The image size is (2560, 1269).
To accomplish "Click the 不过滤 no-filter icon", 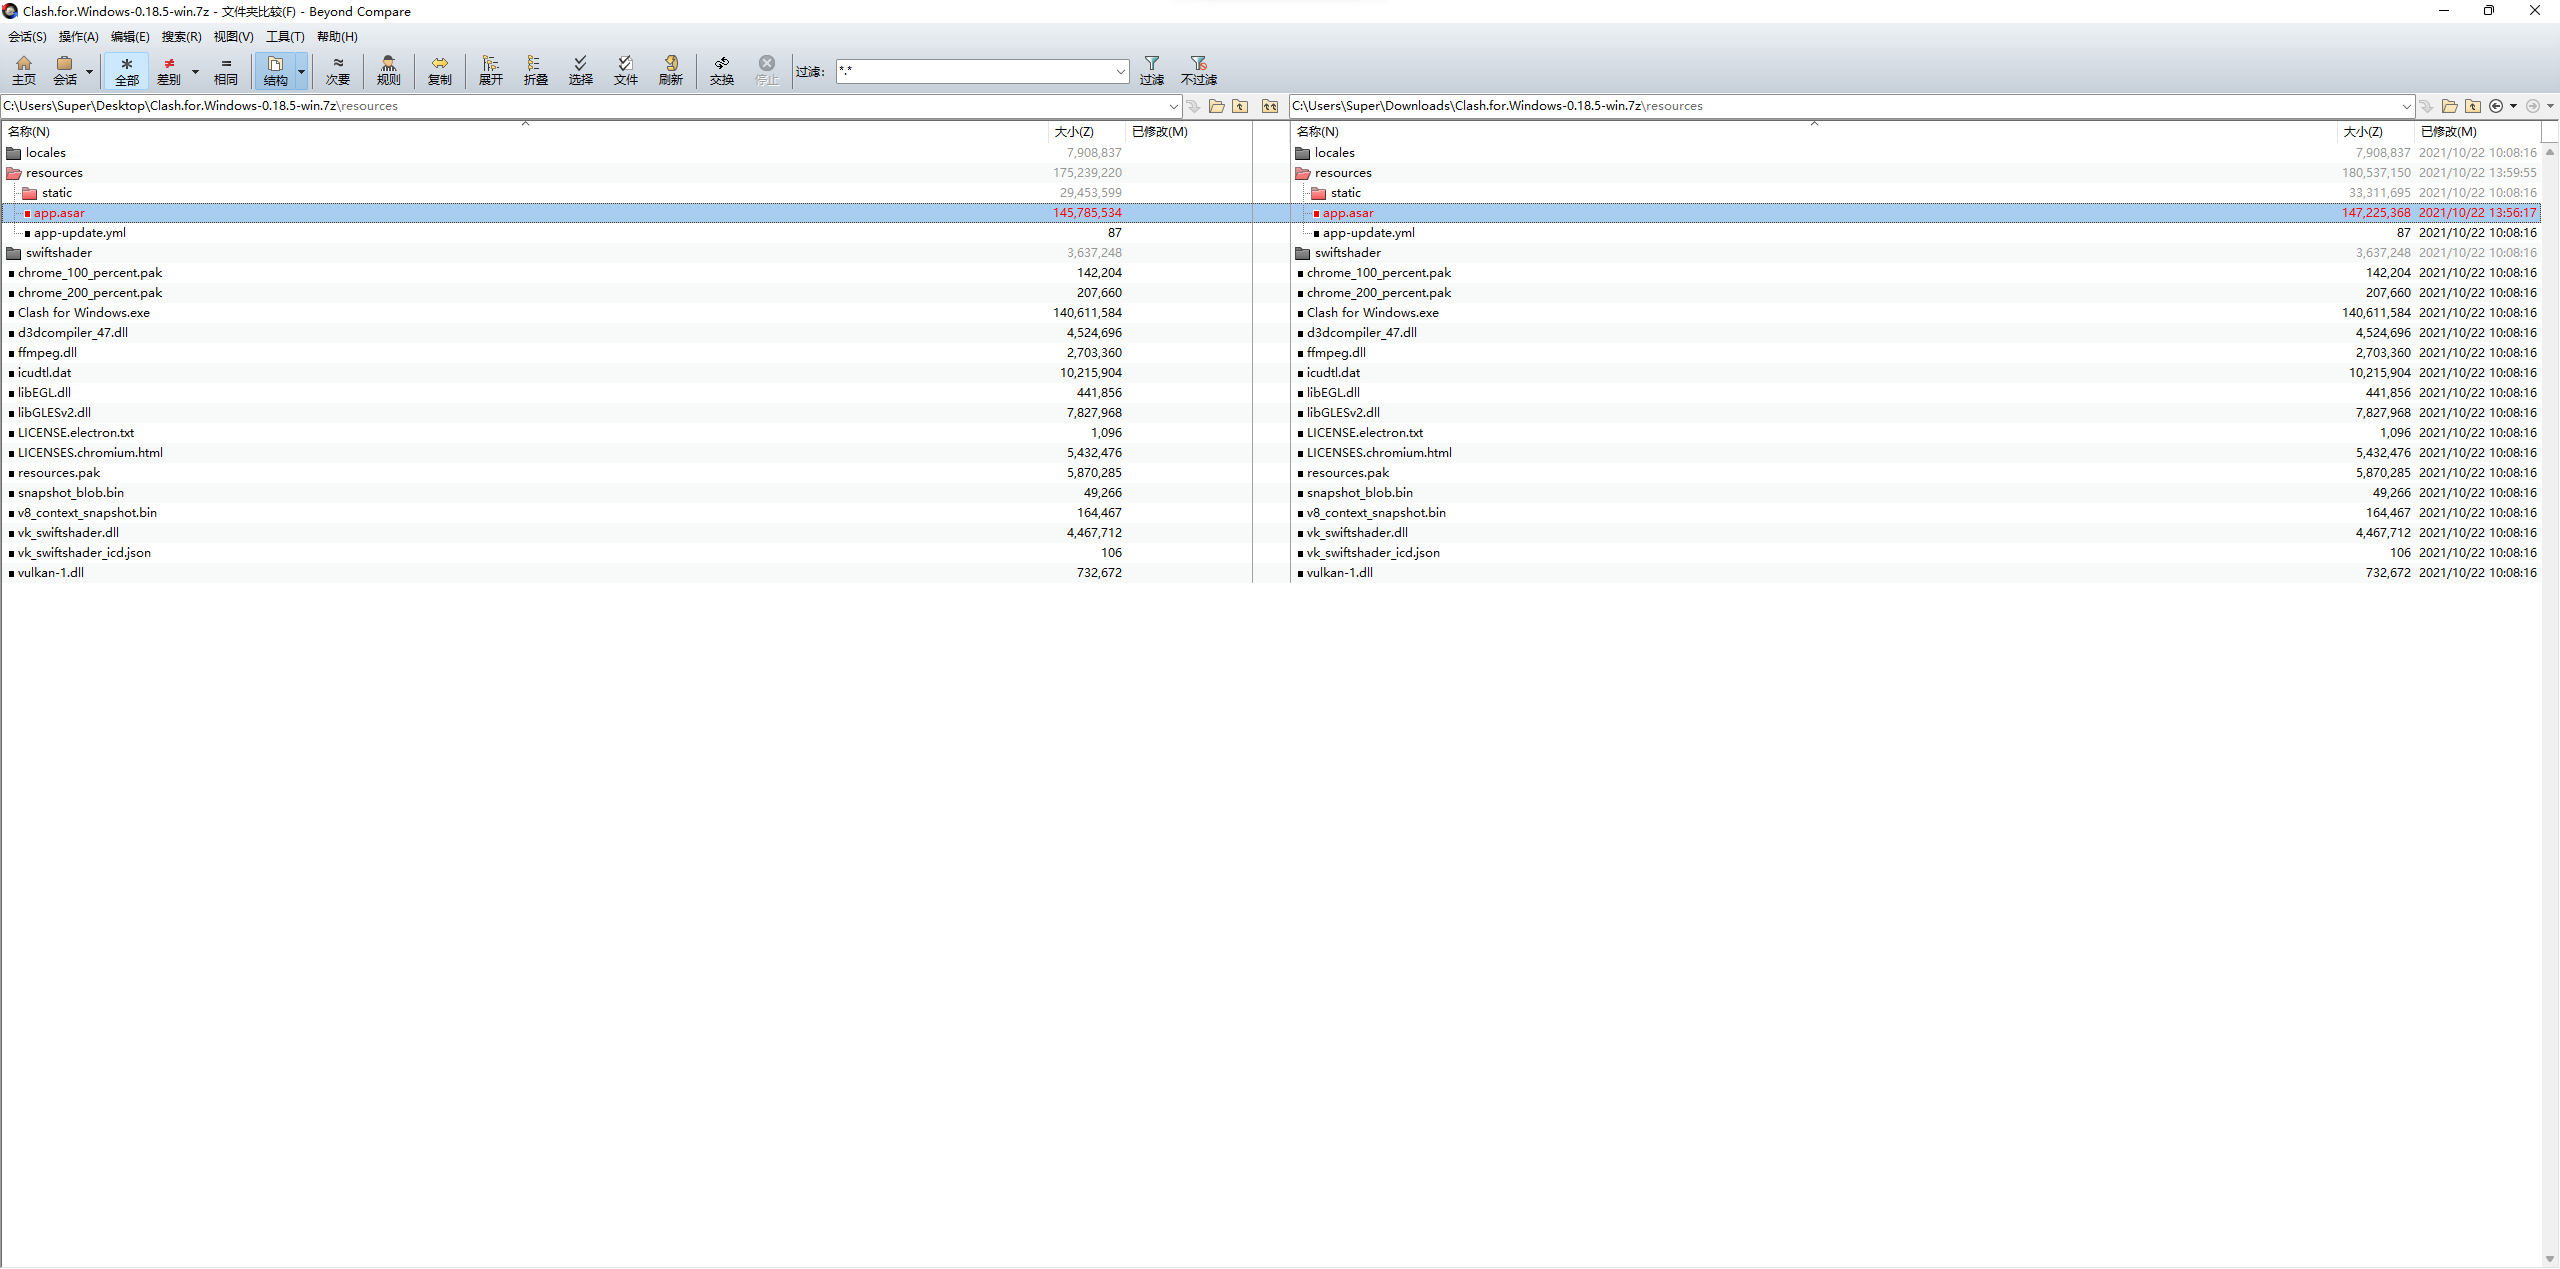I will tap(1198, 70).
